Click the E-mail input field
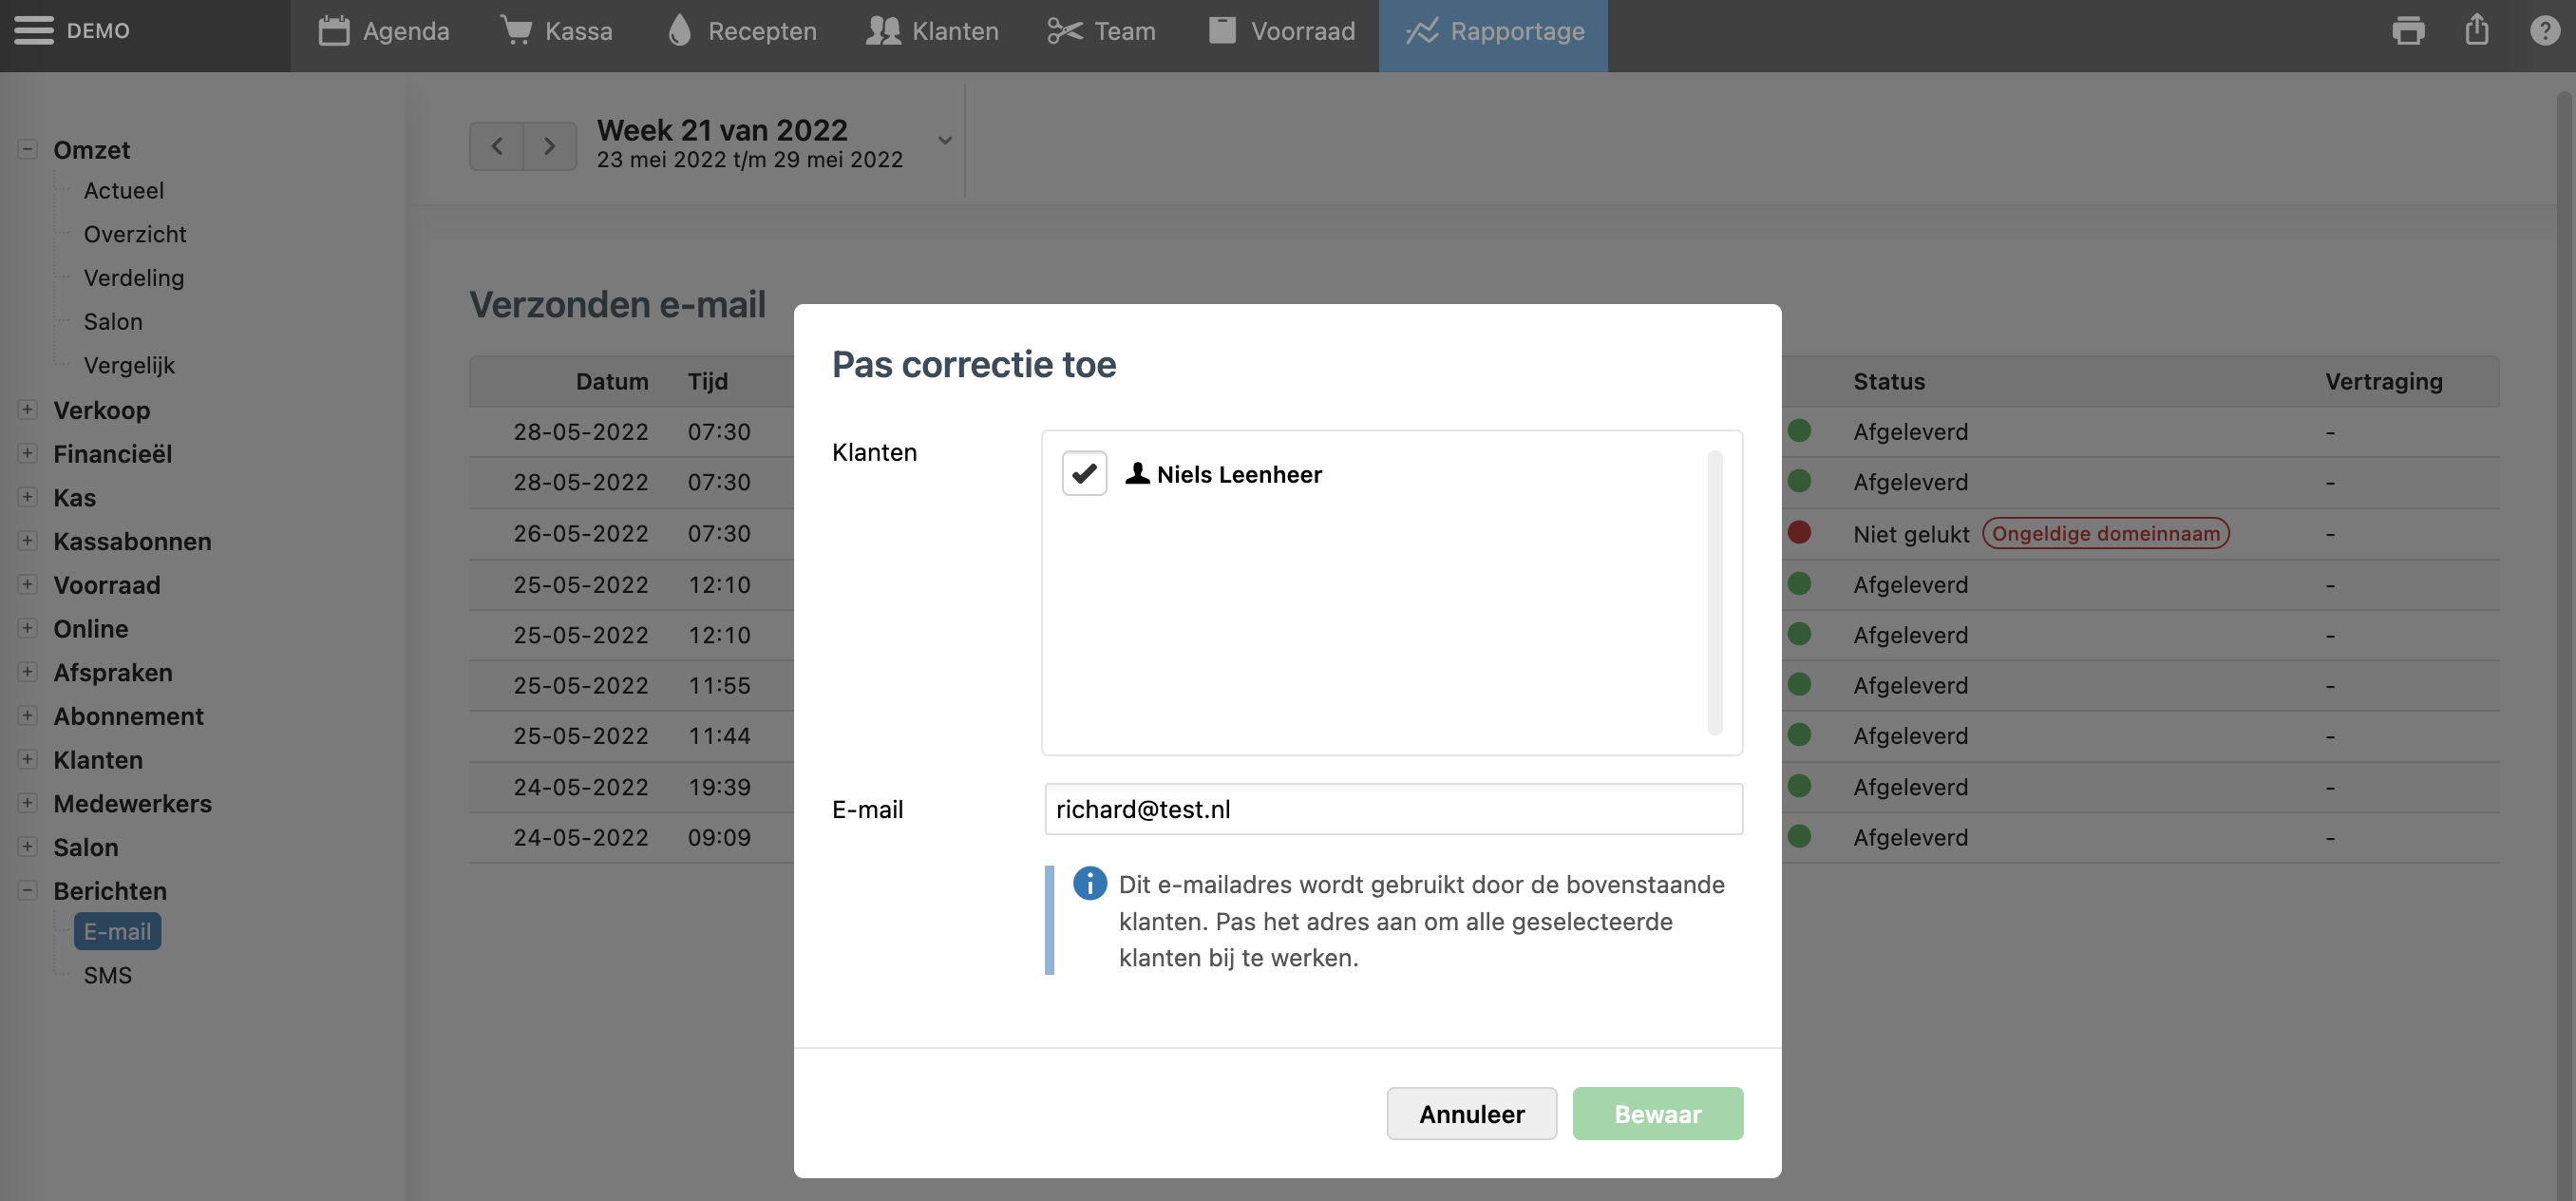The image size is (2576, 1201). click(1393, 809)
